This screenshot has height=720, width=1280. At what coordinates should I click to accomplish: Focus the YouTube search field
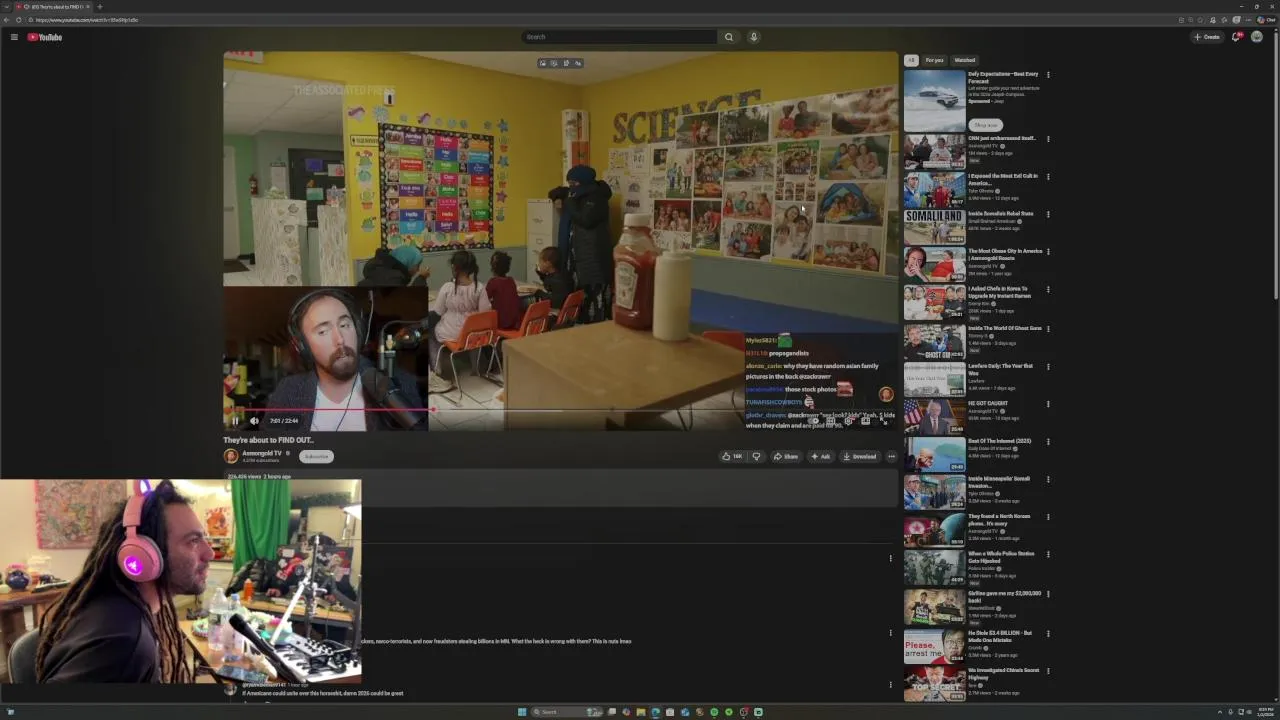(620, 37)
